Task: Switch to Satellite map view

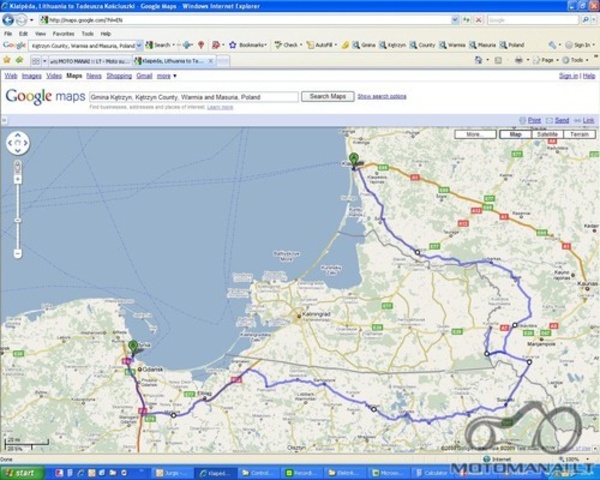Action: (547, 134)
